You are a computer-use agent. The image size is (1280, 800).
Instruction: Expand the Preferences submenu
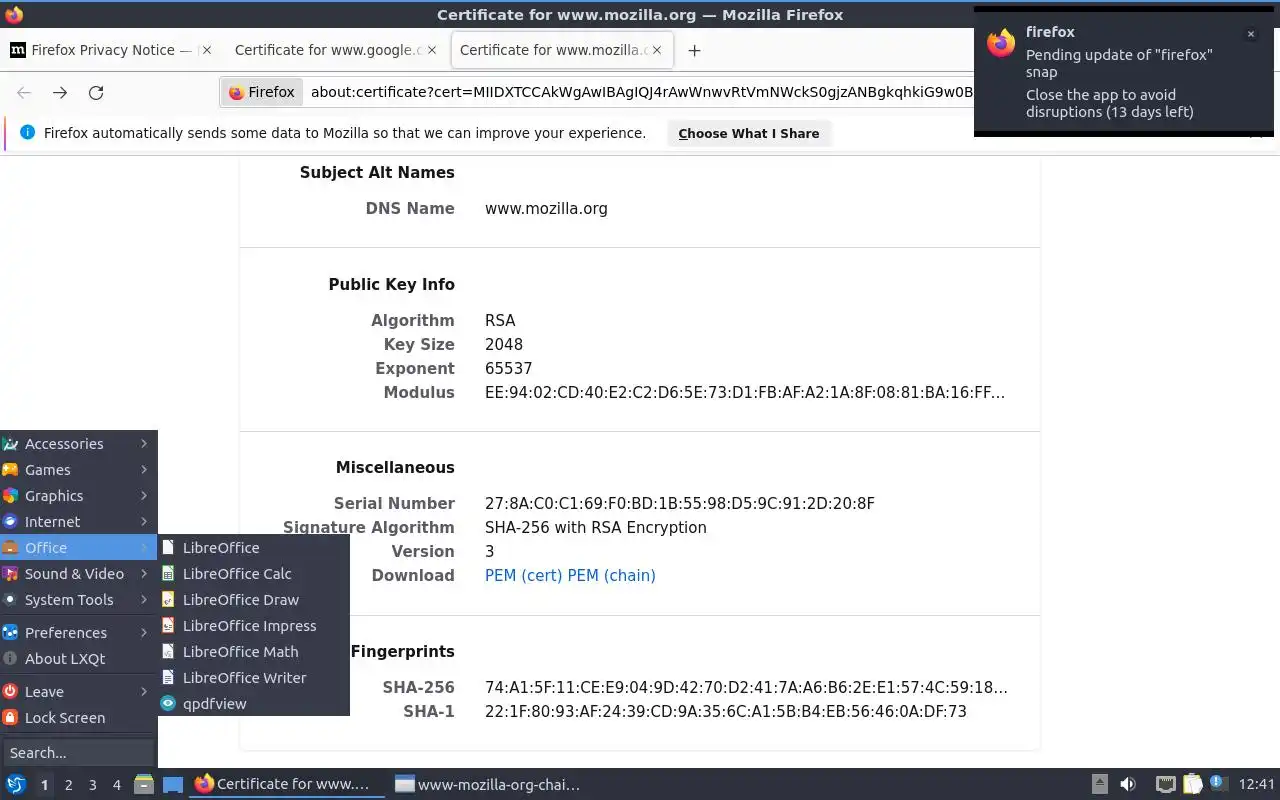[79, 633]
